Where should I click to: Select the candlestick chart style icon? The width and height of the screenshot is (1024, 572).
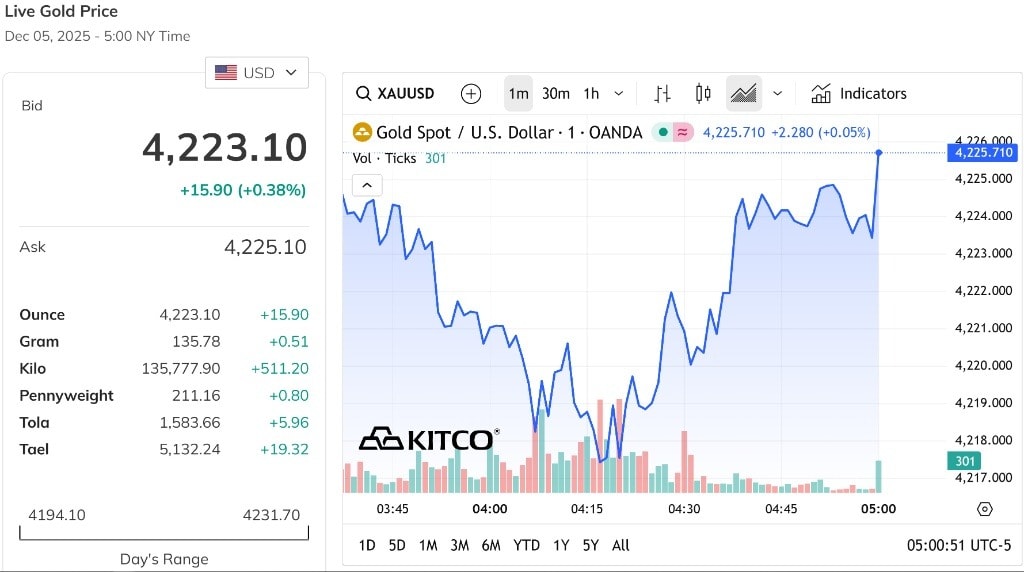pos(703,94)
